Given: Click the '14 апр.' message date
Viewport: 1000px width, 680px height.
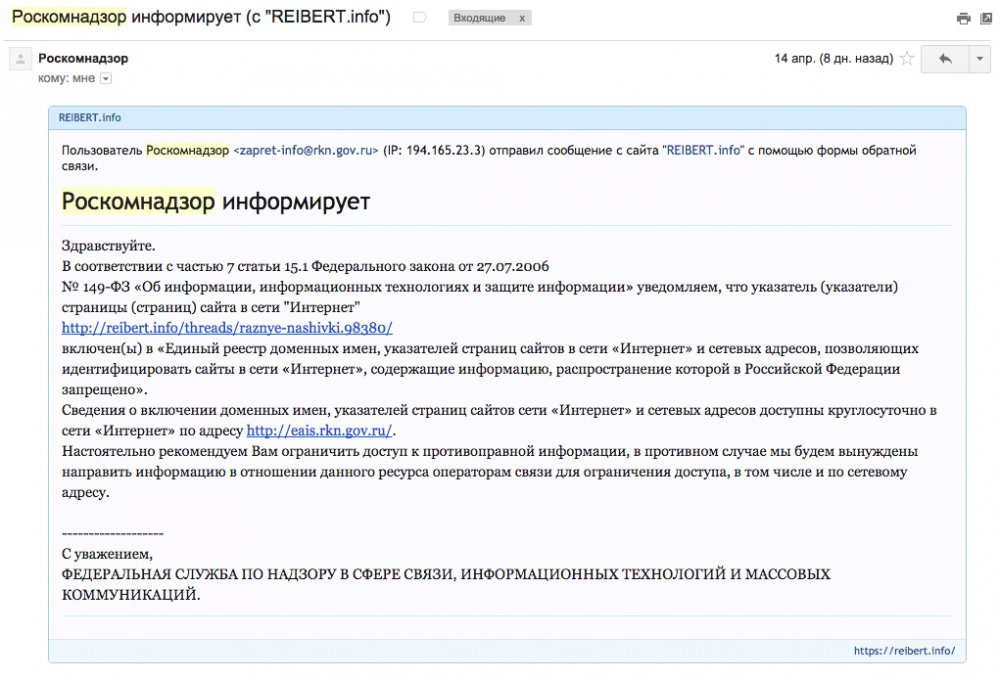Looking at the screenshot, I should [x=833, y=59].
